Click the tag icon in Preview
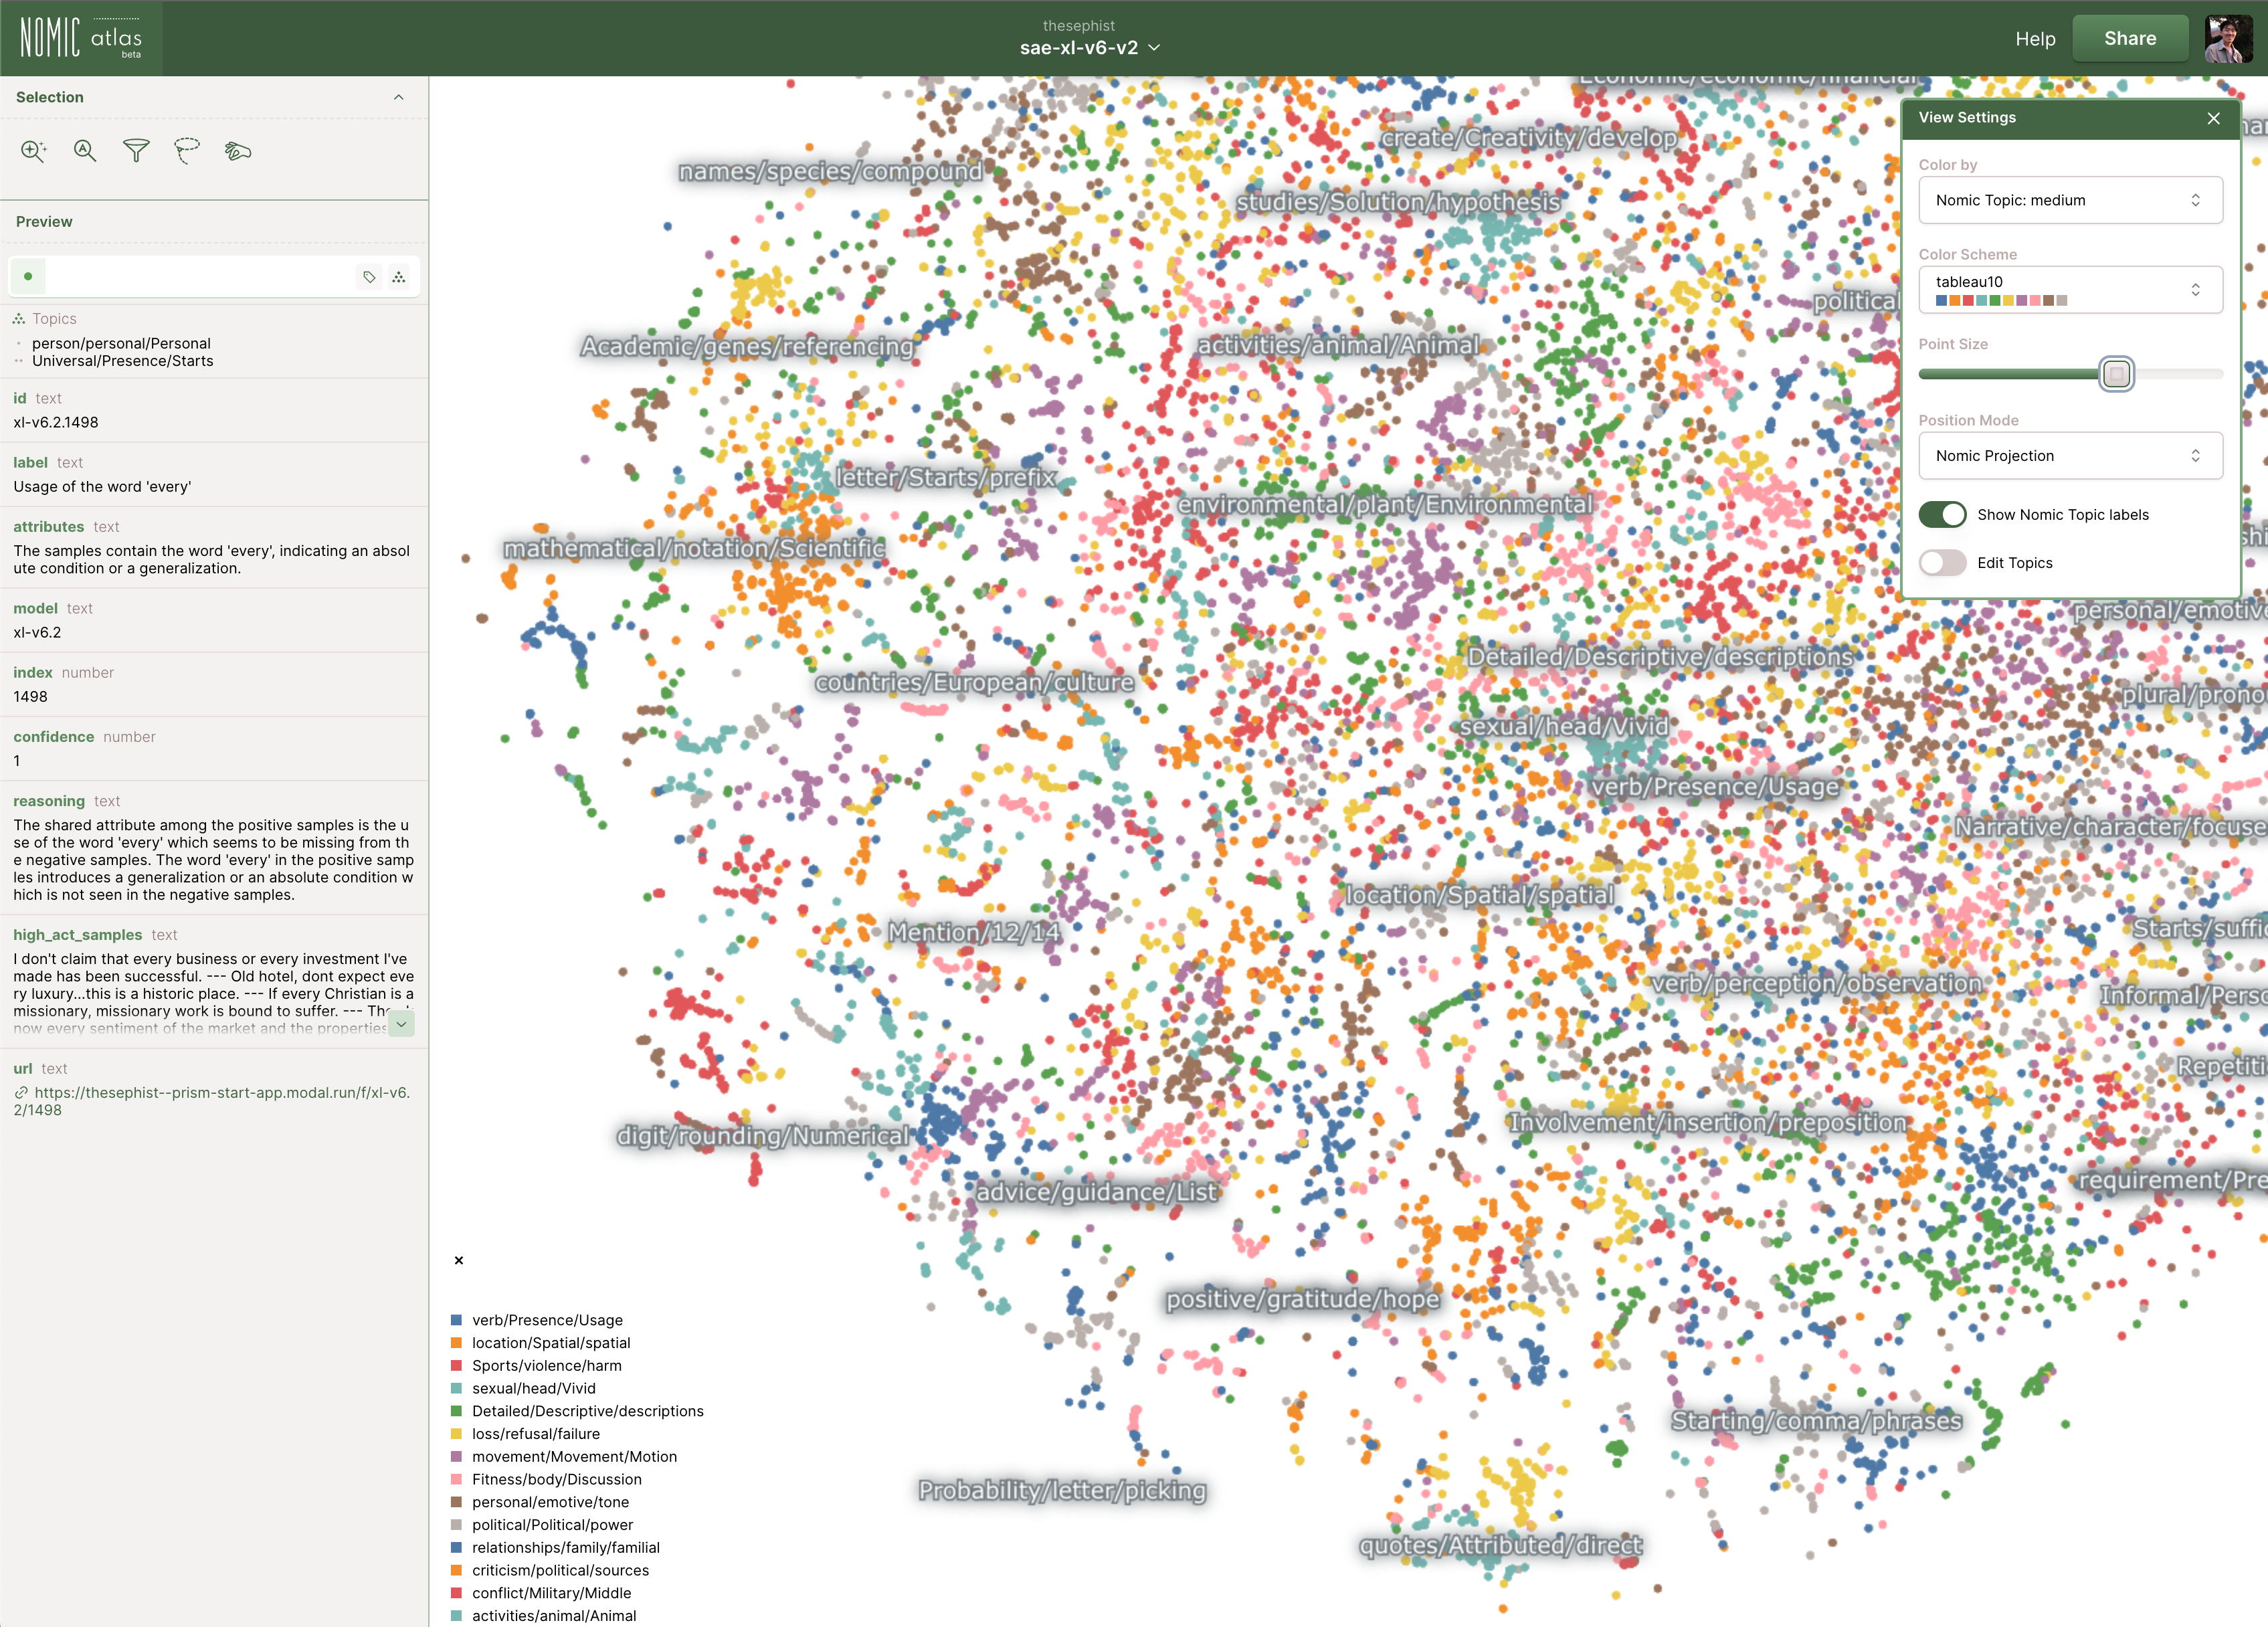This screenshot has height=1627, width=2268. [369, 277]
